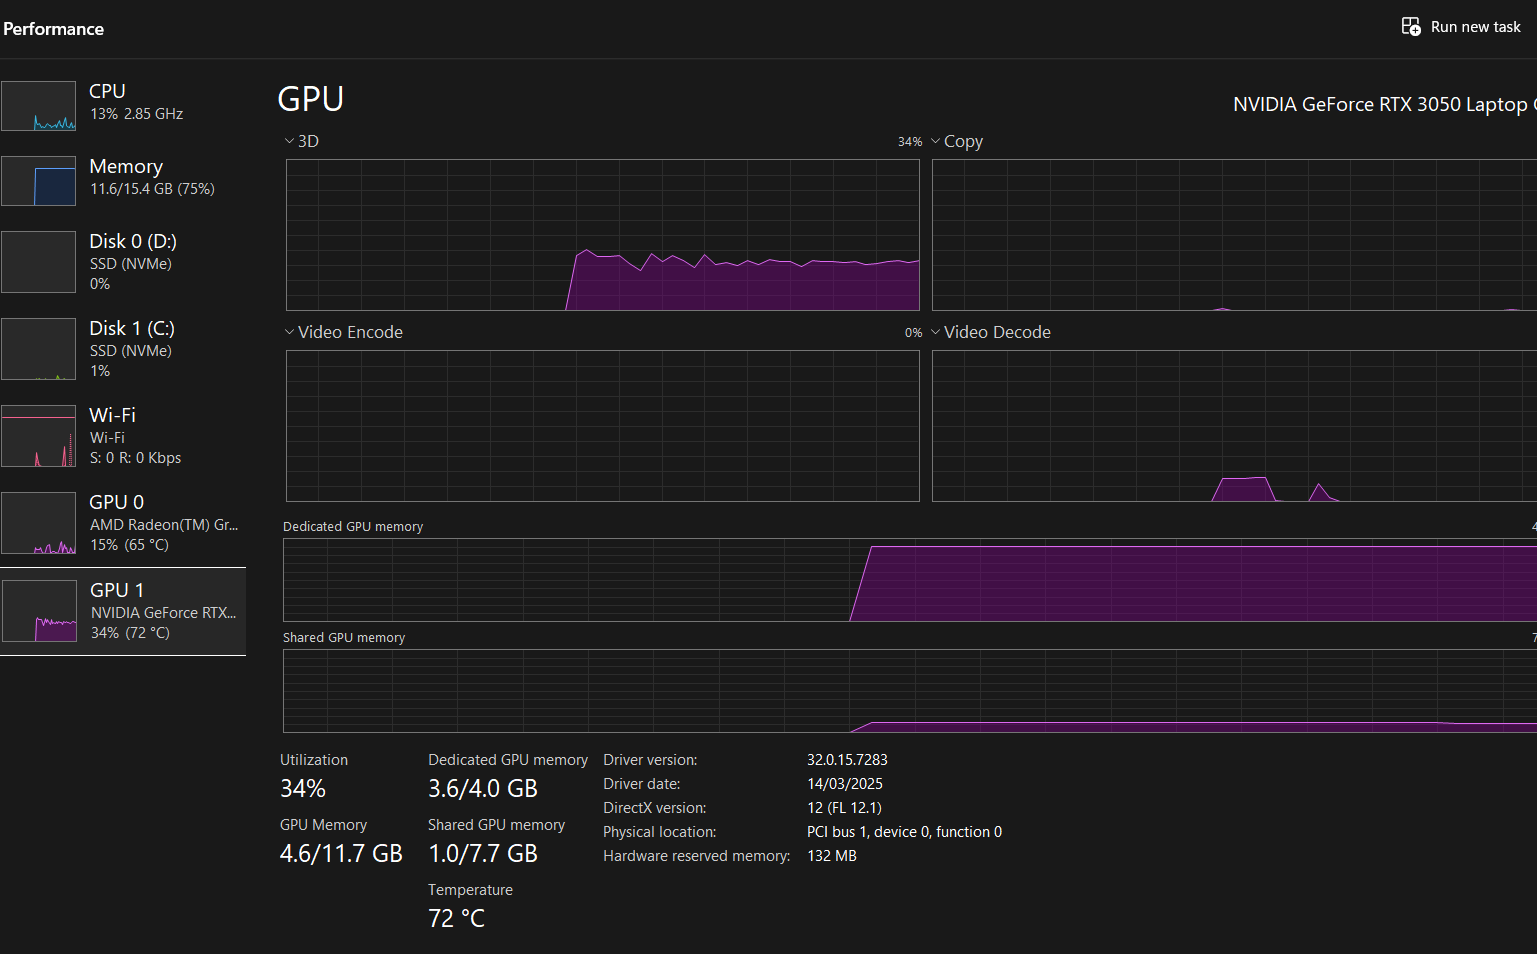Open the Video Decode engine dropdown chevron
This screenshot has width=1537, height=954.
tap(936, 332)
